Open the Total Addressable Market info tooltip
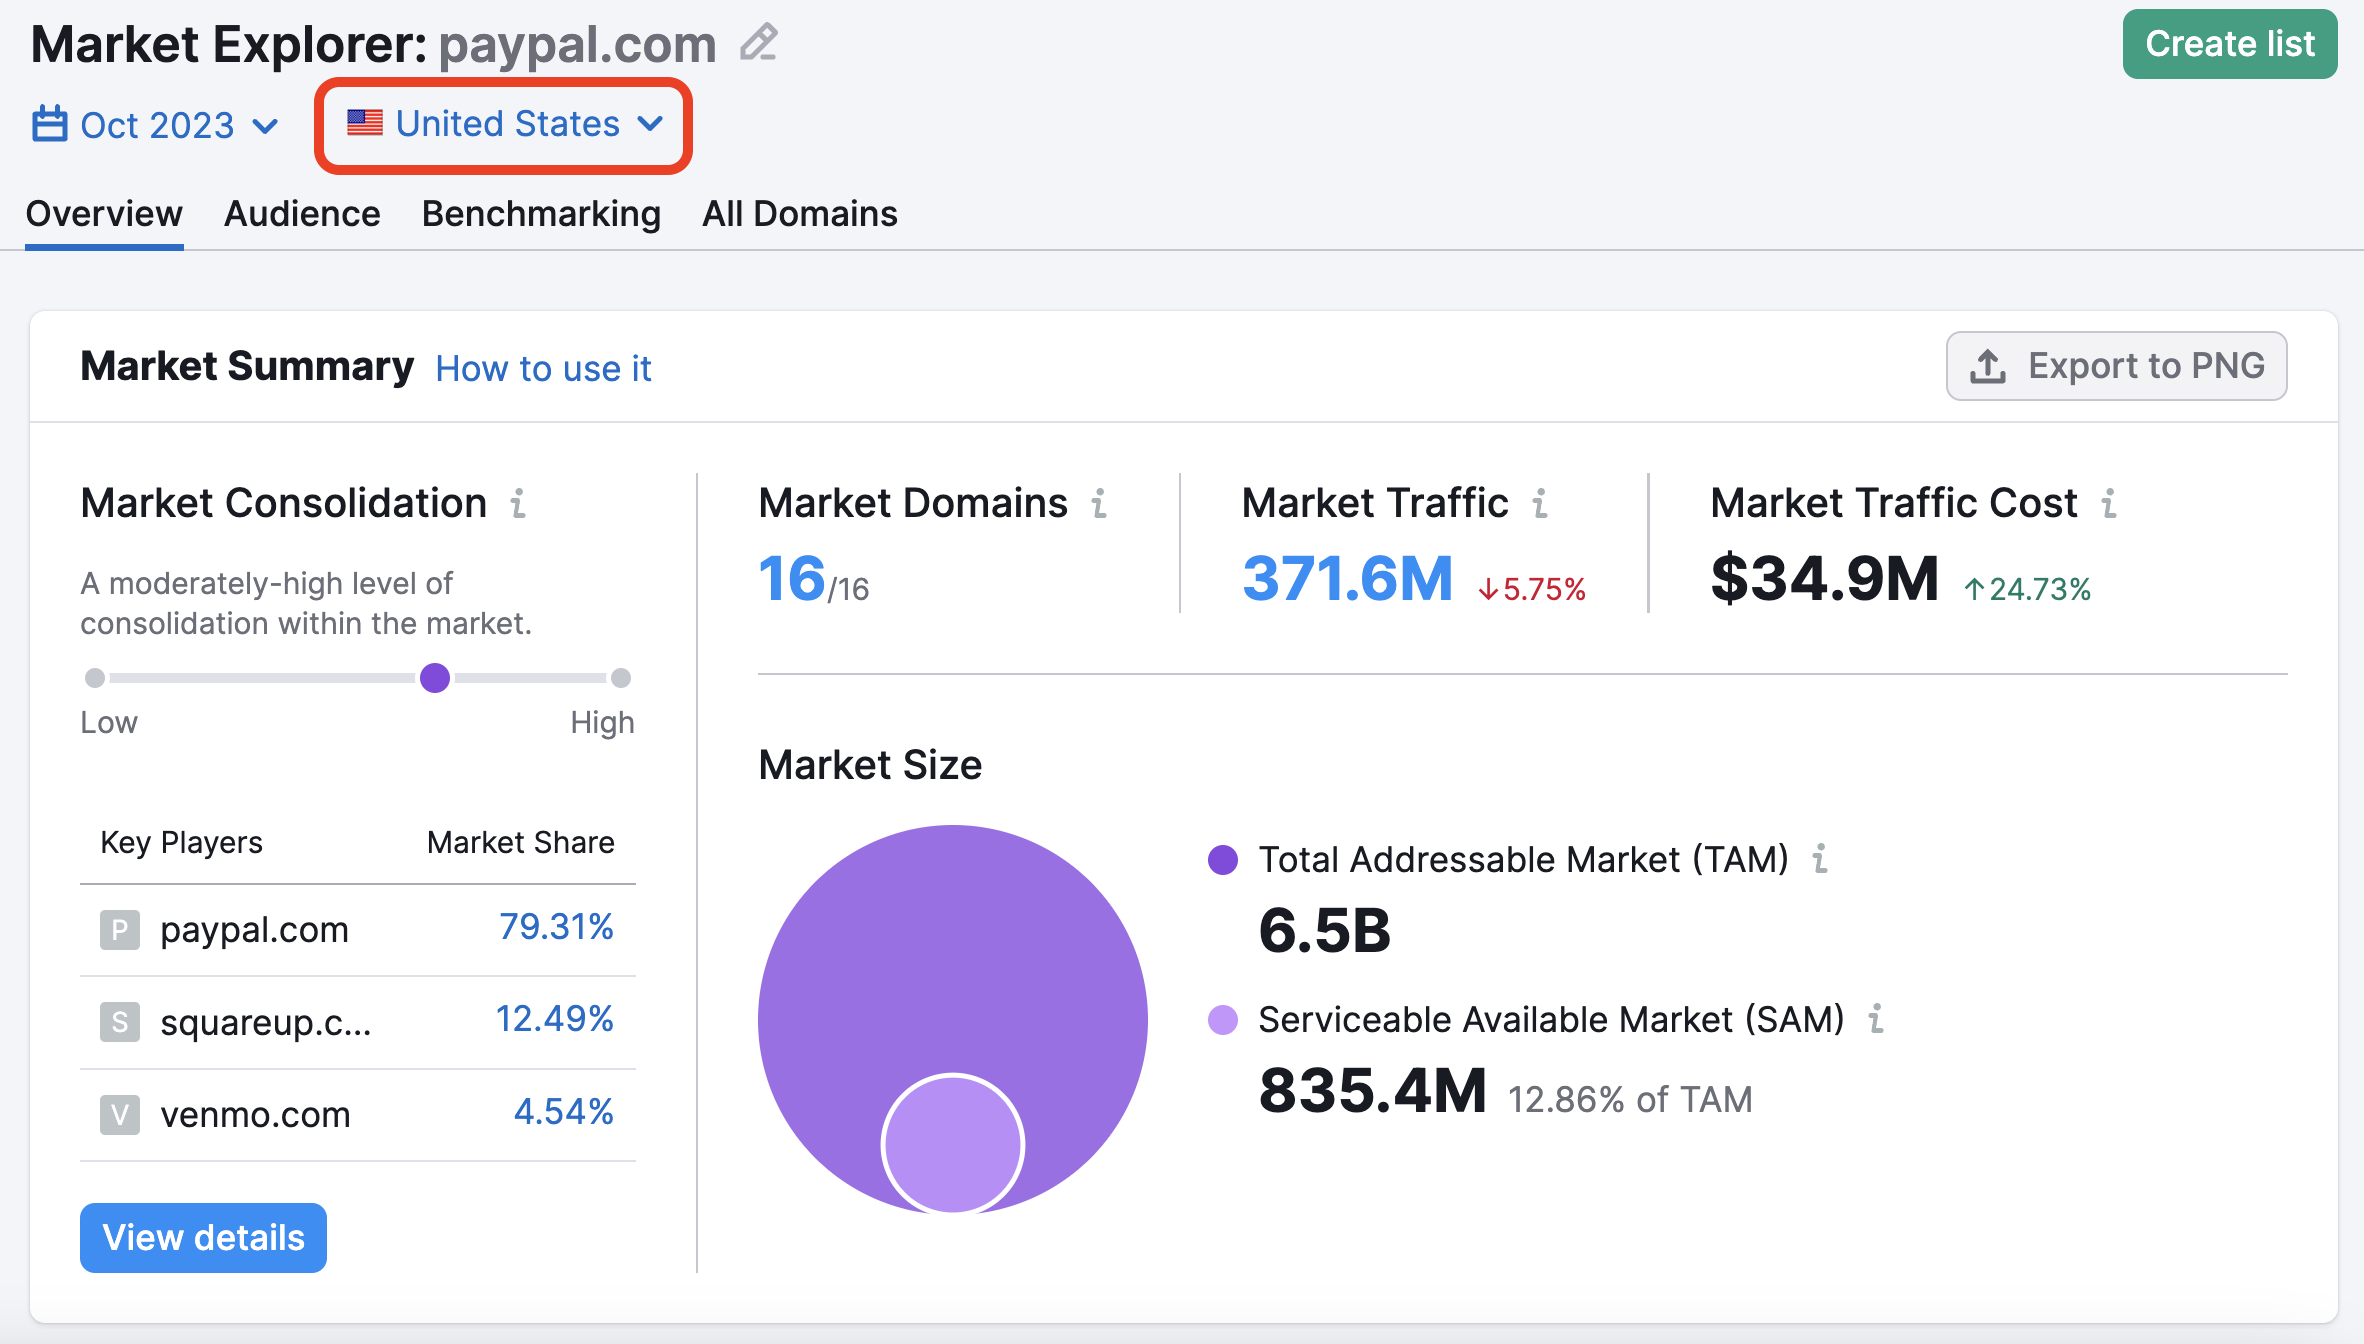This screenshot has width=2364, height=1344. point(1823,859)
